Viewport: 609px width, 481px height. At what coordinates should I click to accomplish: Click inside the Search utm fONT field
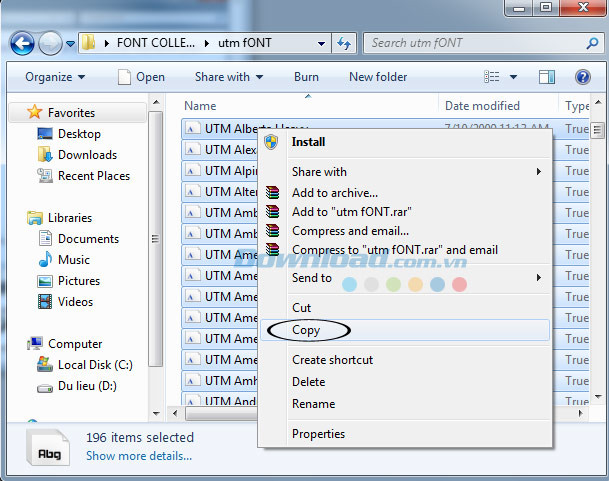coord(477,43)
